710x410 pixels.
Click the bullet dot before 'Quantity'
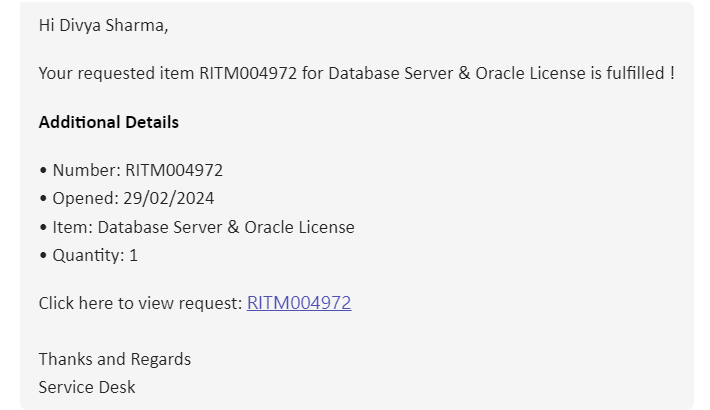tap(43, 256)
